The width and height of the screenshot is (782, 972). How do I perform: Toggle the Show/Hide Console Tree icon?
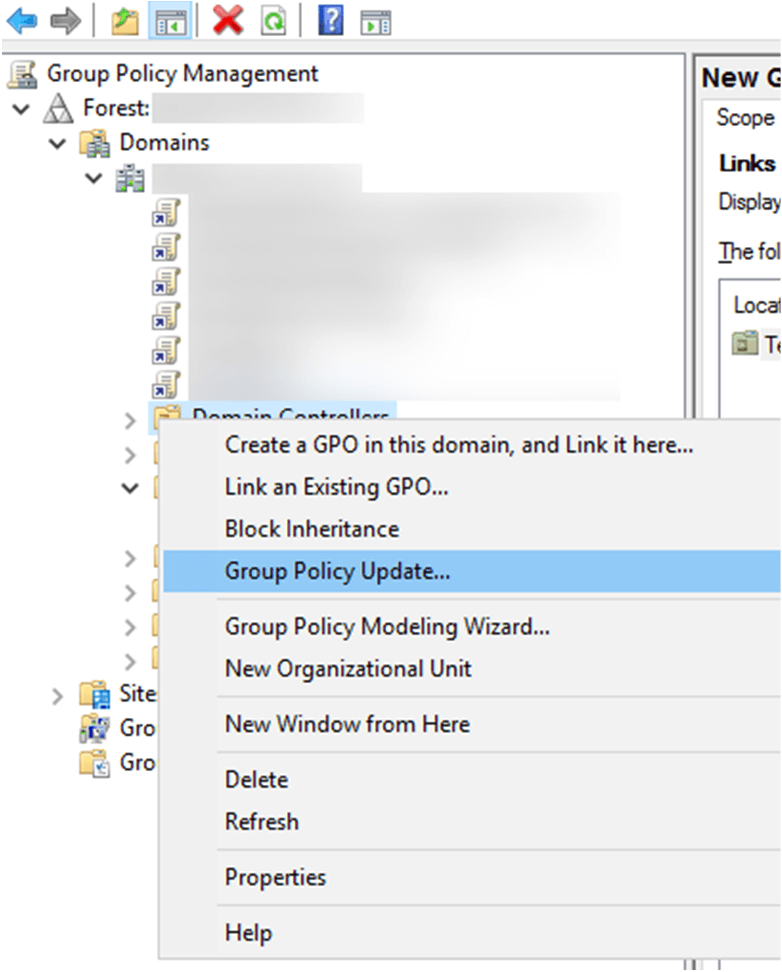click(170, 22)
